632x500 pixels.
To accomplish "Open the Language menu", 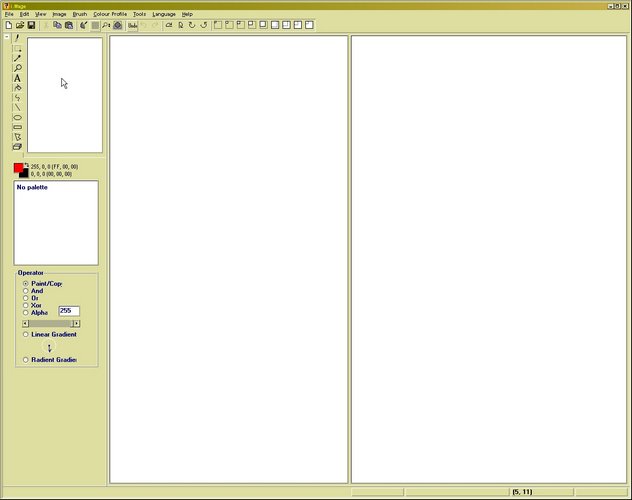I will click(163, 14).
